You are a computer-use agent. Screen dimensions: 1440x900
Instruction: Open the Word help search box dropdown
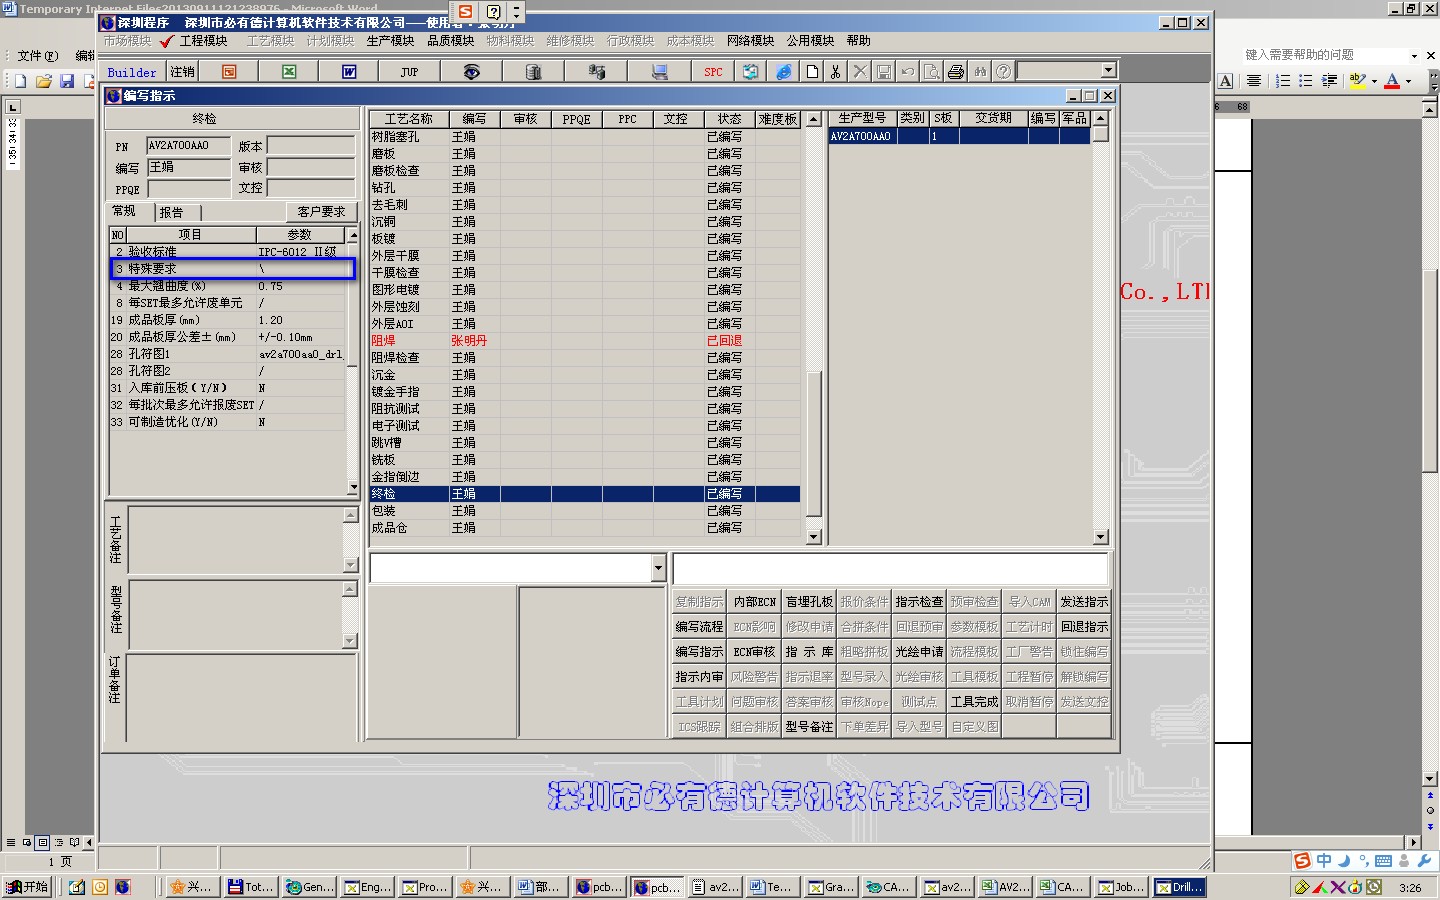tap(1414, 56)
